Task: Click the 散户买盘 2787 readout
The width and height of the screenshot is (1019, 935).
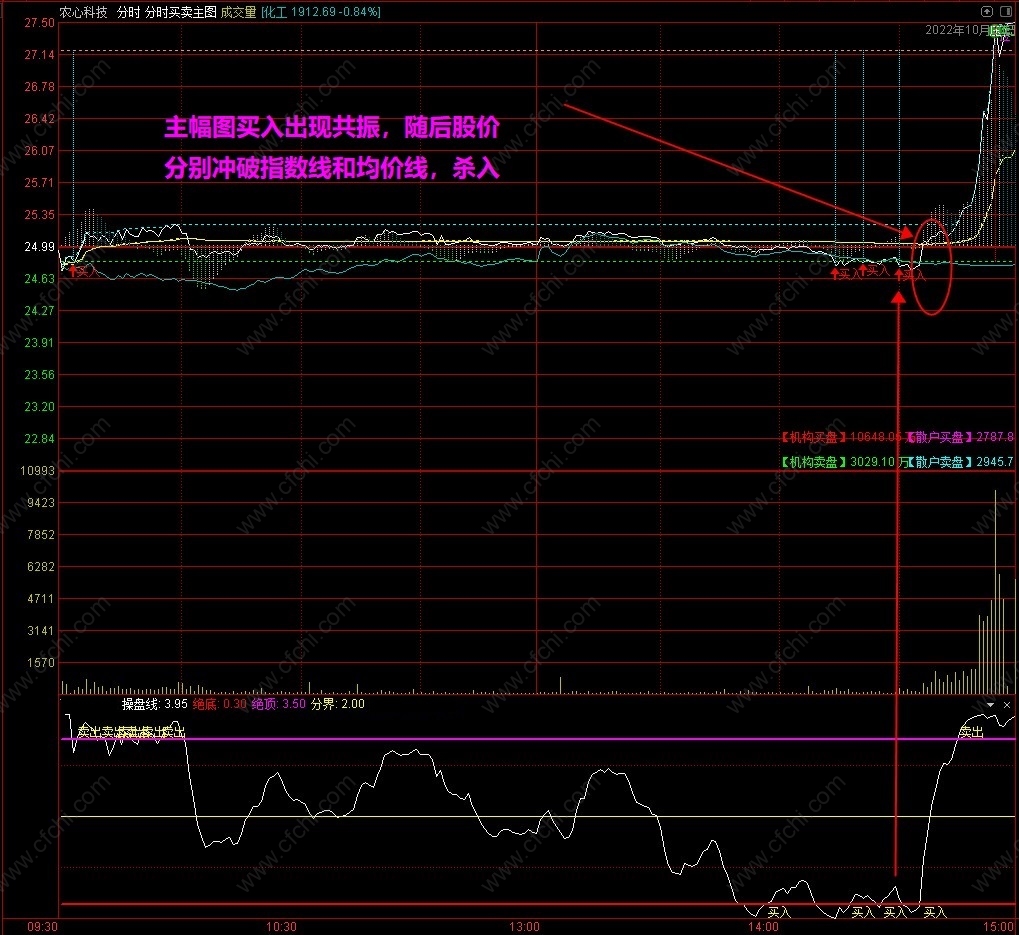Action: (x=960, y=437)
